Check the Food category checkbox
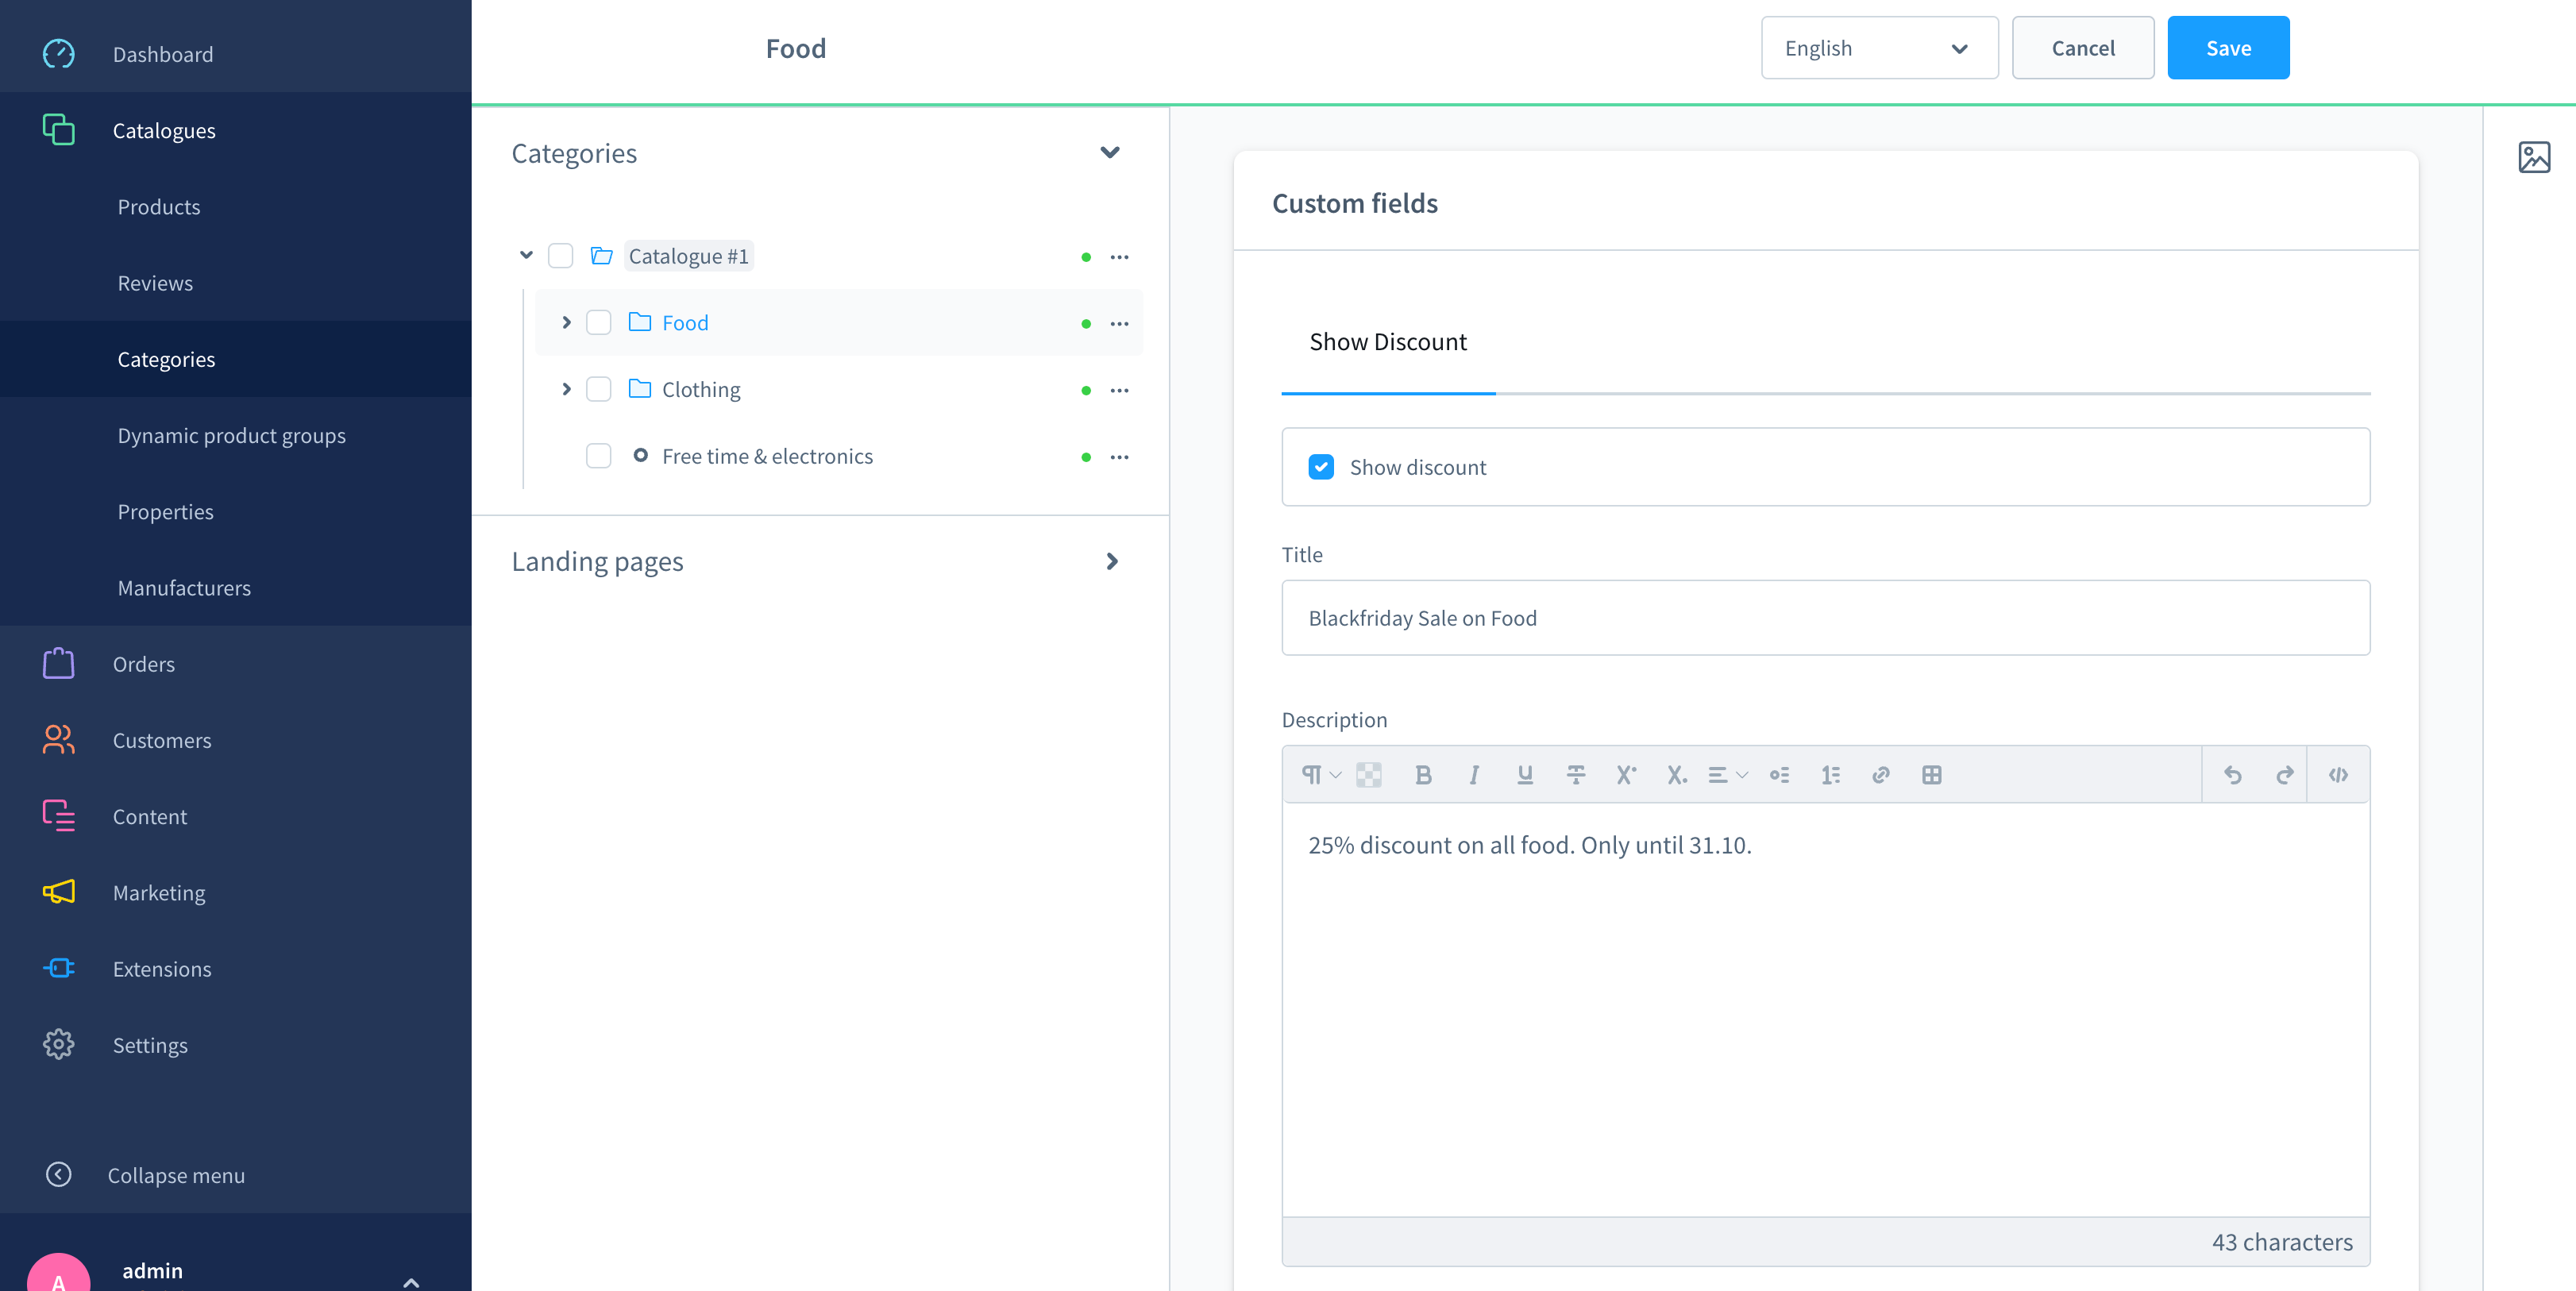 pos(599,323)
